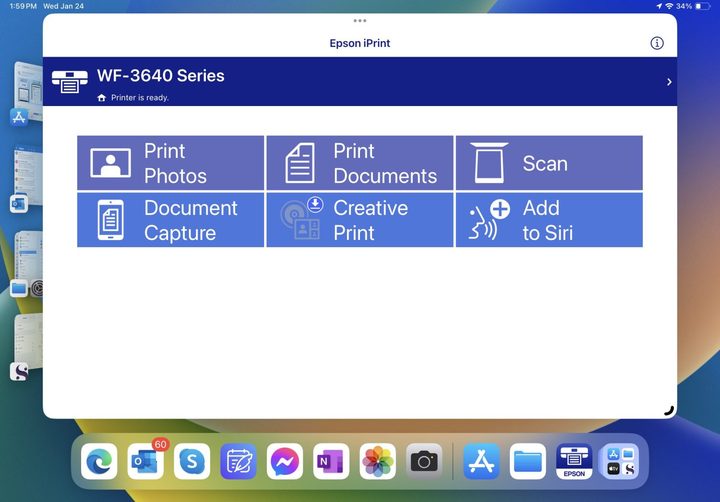Launch Skype from the dock
This screenshot has width=720, height=502.
pyautogui.click(x=192, y=461)
